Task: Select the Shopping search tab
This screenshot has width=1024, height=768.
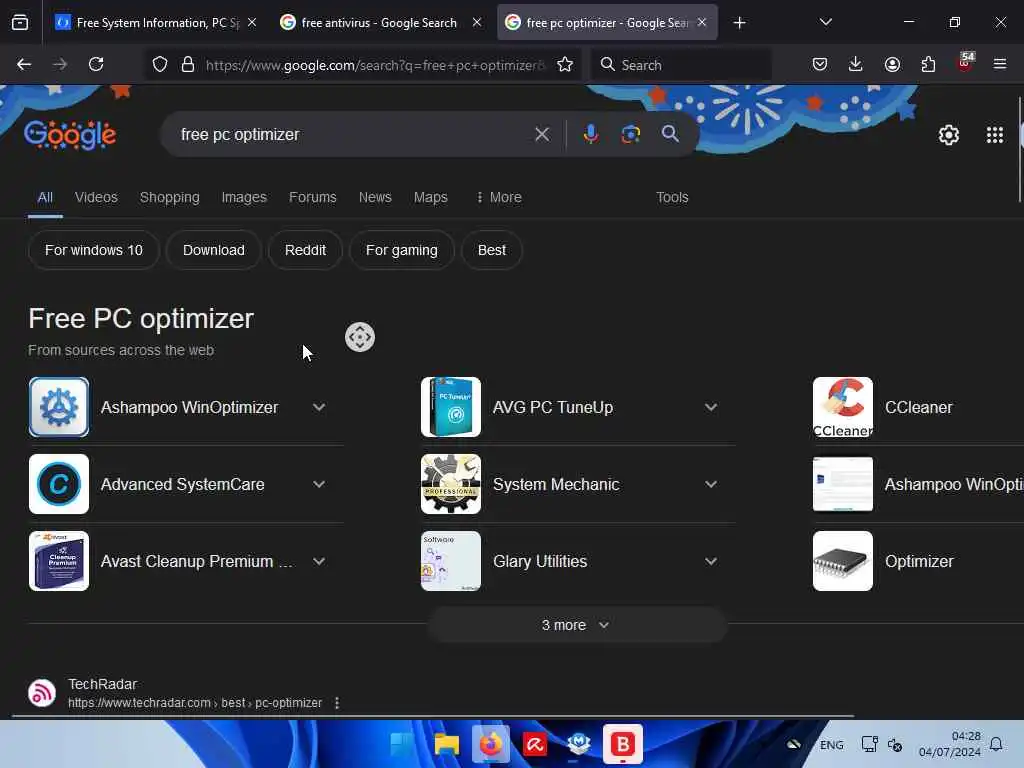Action: (x=170, y=197)
